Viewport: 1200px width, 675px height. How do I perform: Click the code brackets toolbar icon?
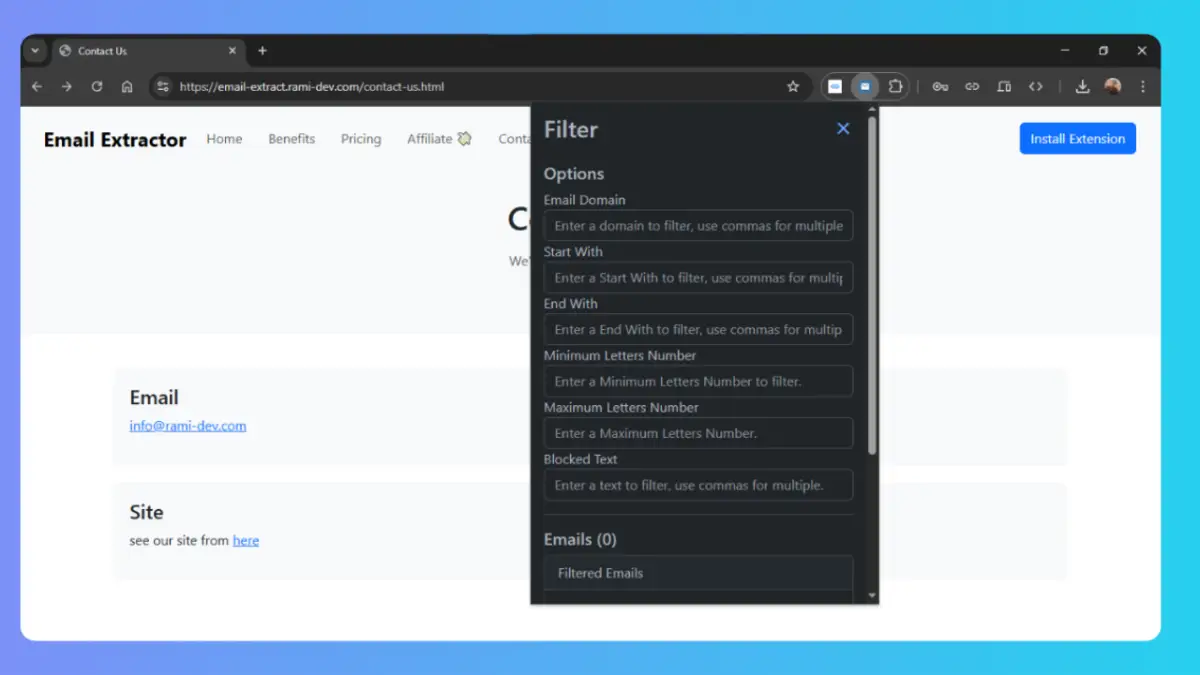1036,87
